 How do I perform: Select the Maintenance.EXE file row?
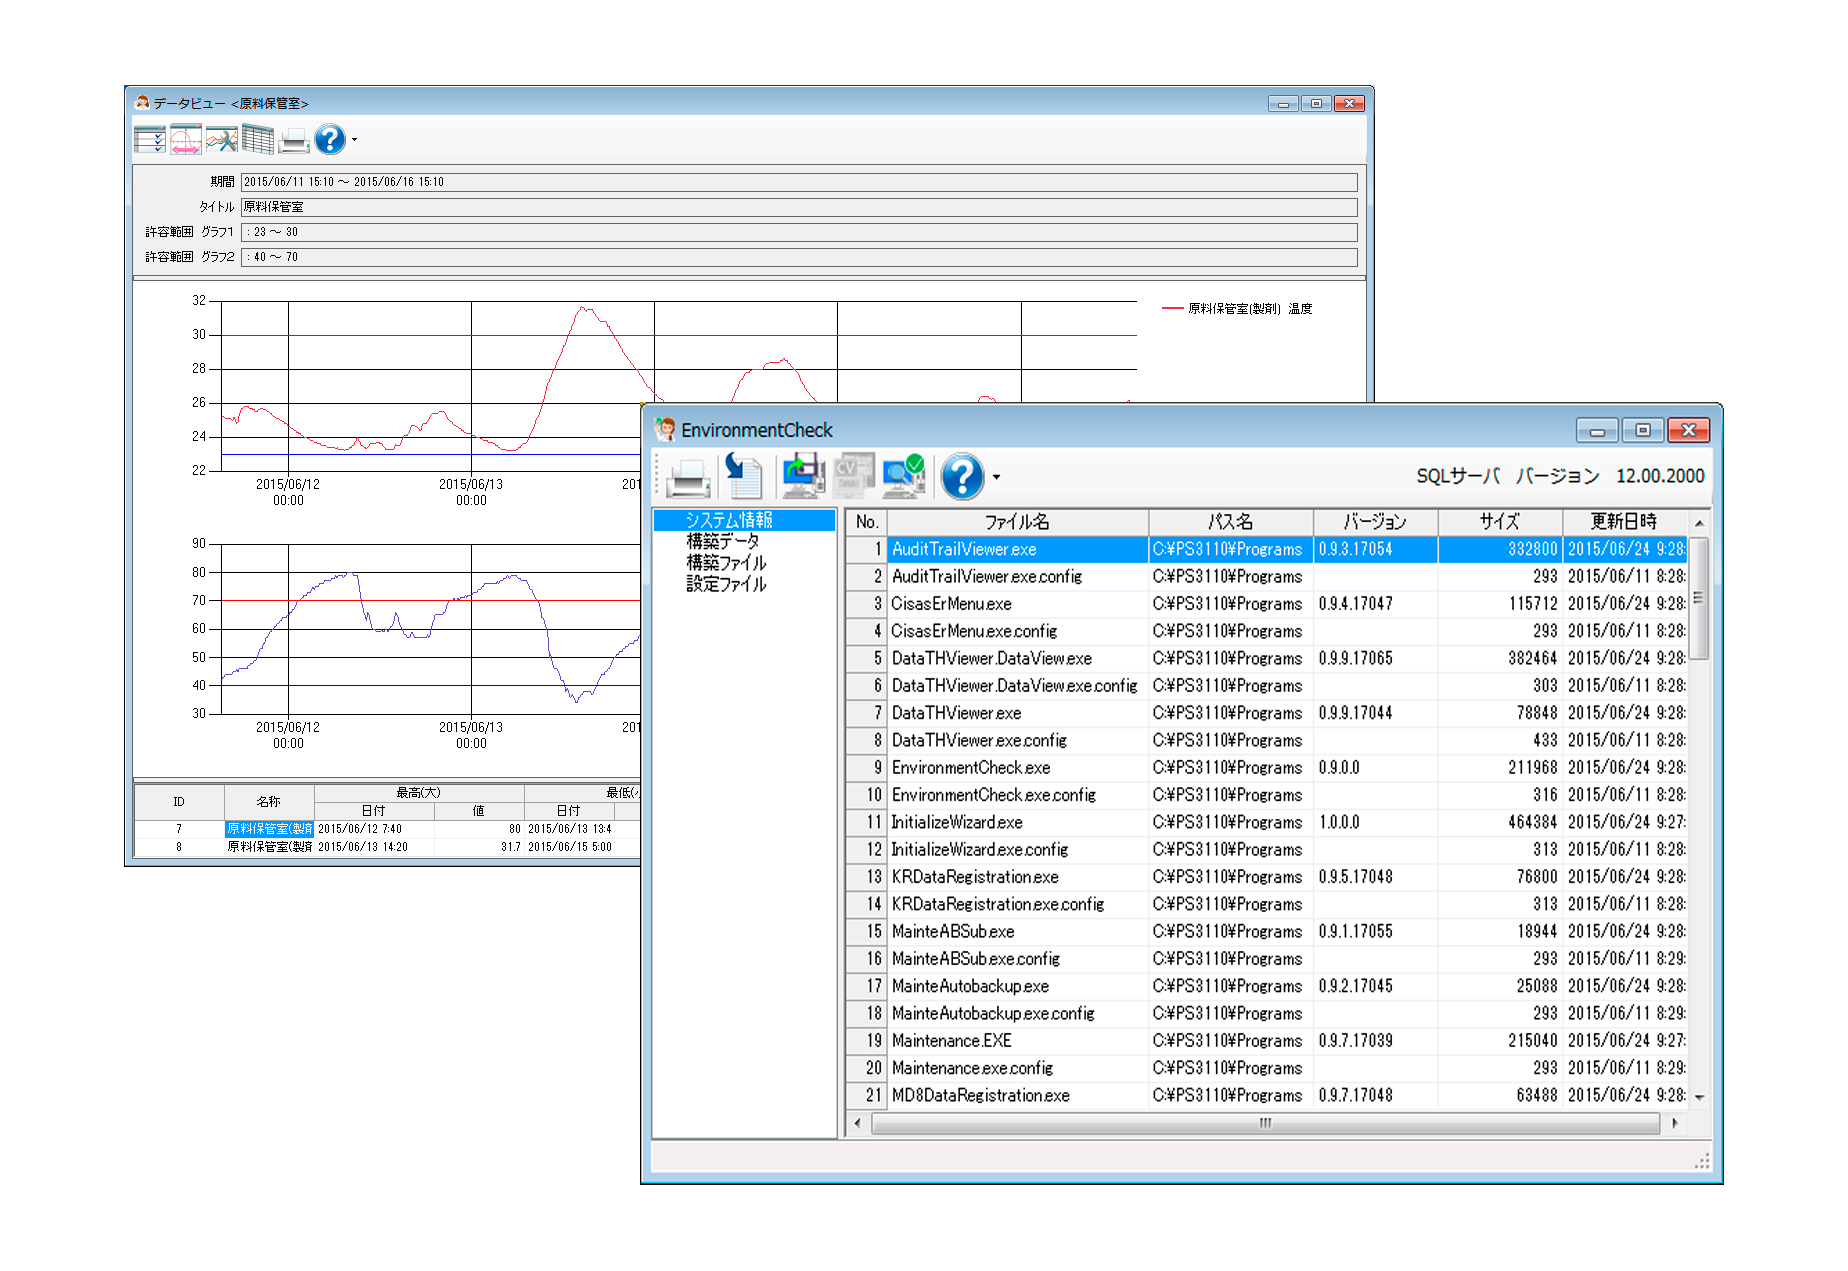(x=1267, y=1041)
